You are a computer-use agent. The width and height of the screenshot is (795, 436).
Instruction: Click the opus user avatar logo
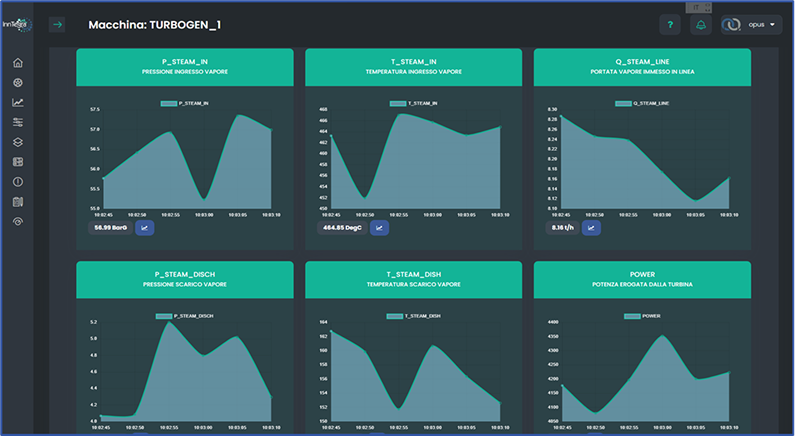pyautogui.click(x=732, y=24)
